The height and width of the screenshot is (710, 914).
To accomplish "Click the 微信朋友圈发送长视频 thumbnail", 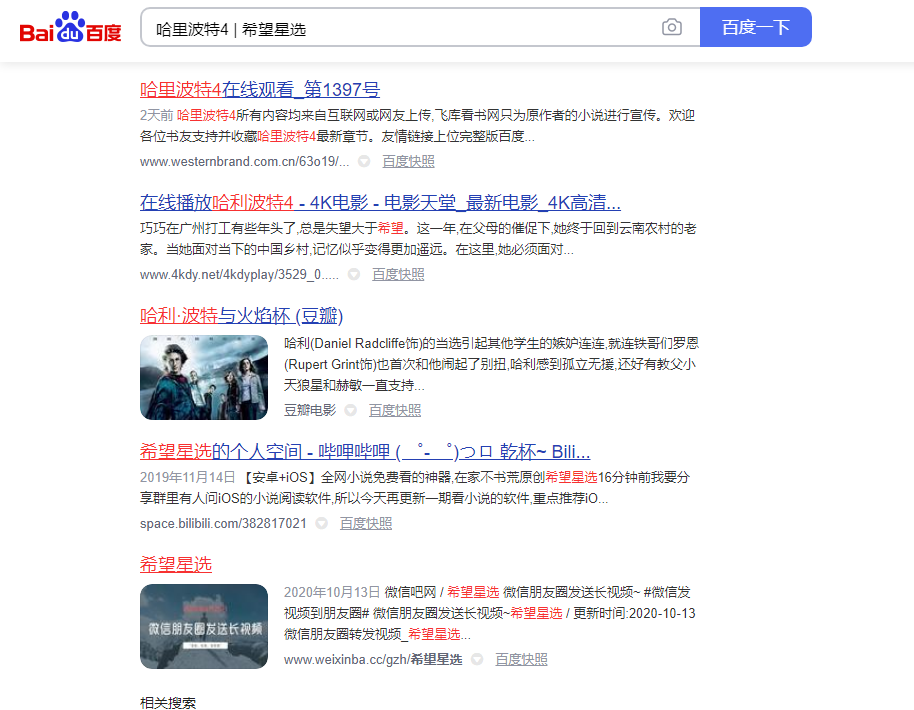I will tap(204, 626).
